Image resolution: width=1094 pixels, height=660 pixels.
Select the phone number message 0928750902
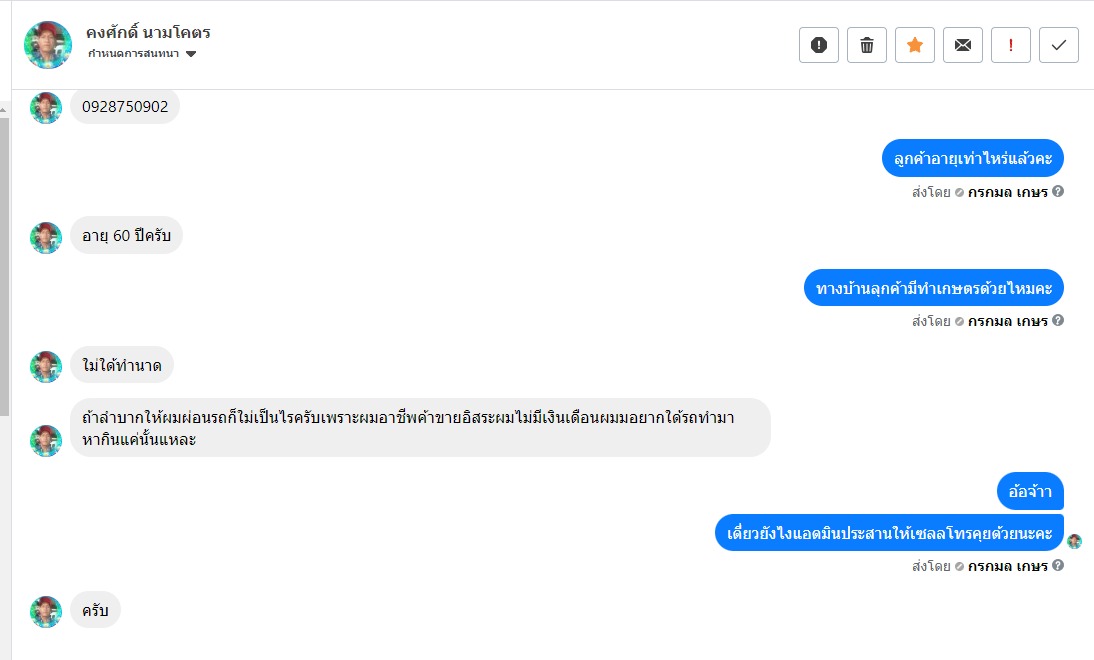[x=125, y=107]
